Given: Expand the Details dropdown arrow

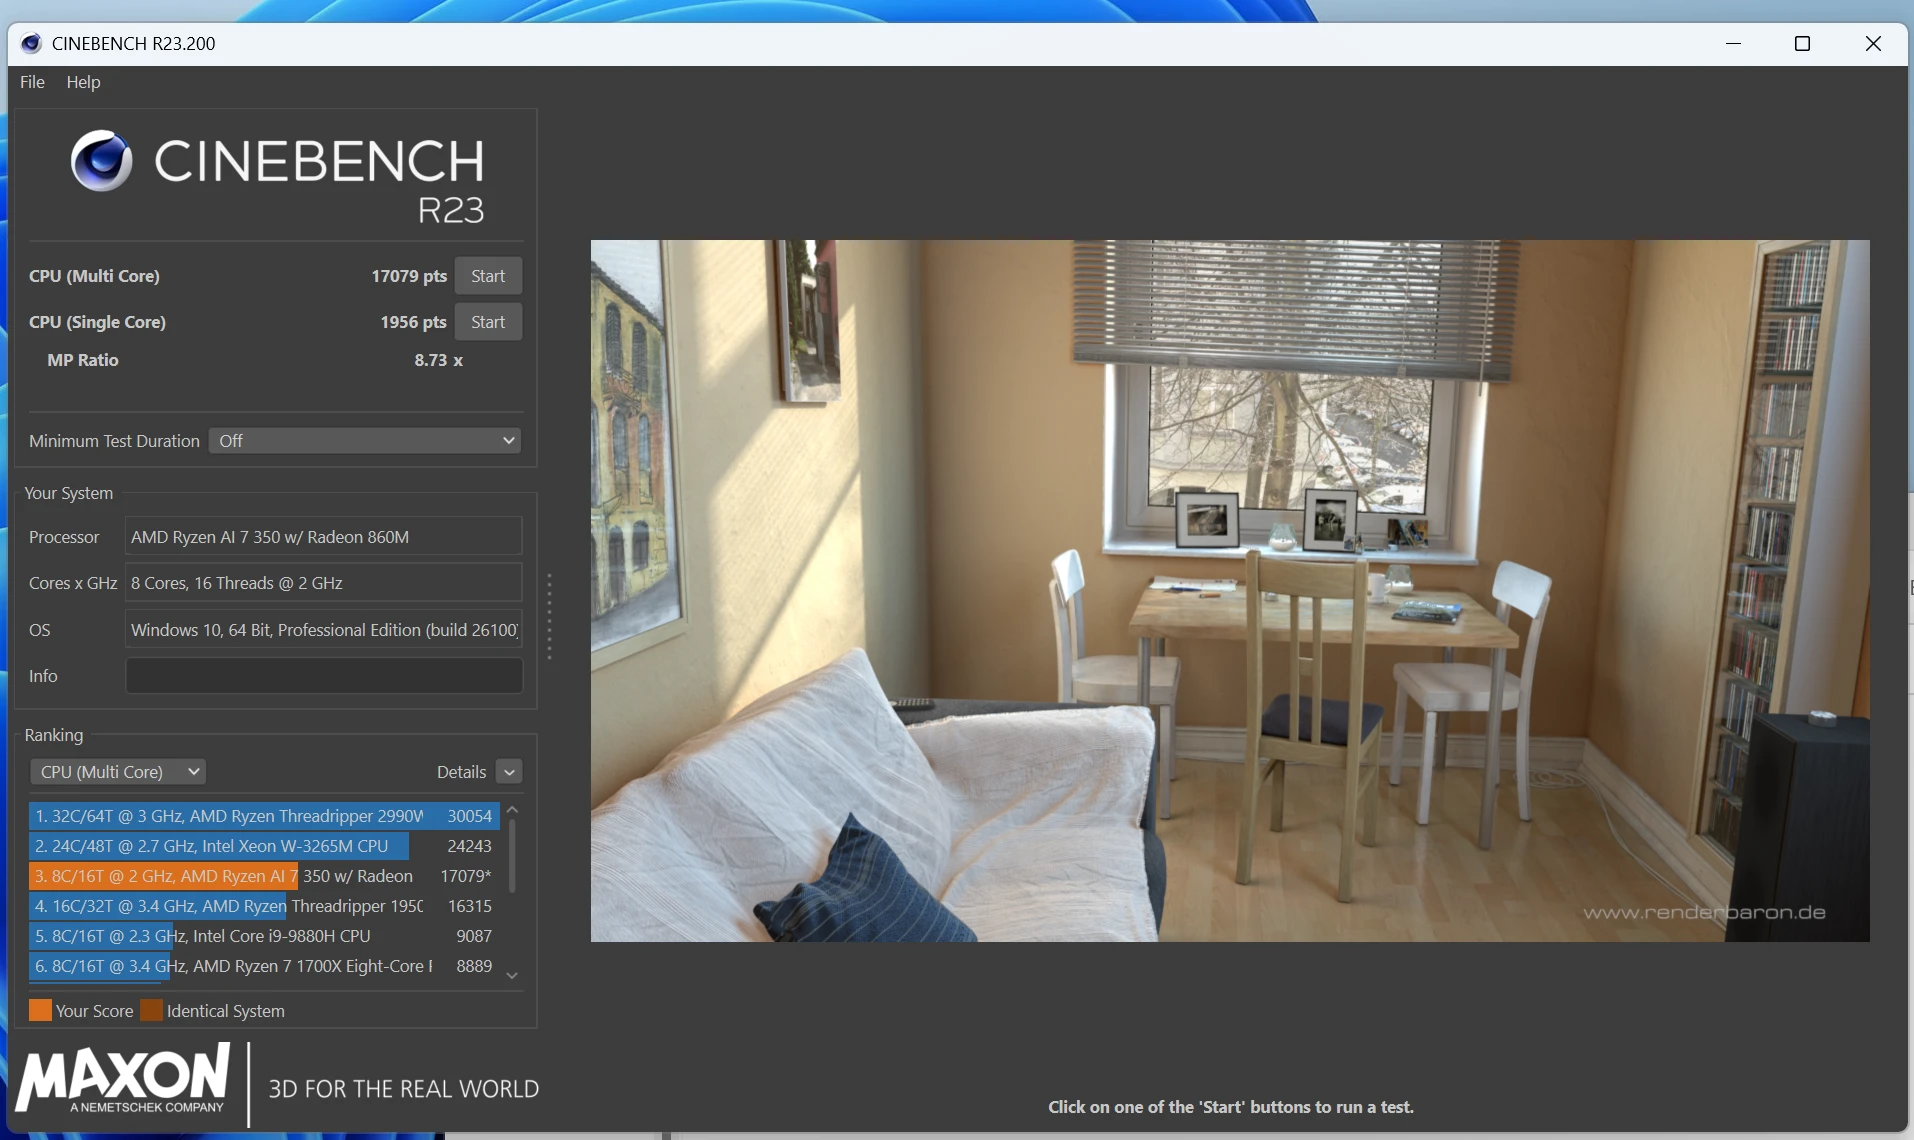Looking at the screenshot, I should 509,772.
